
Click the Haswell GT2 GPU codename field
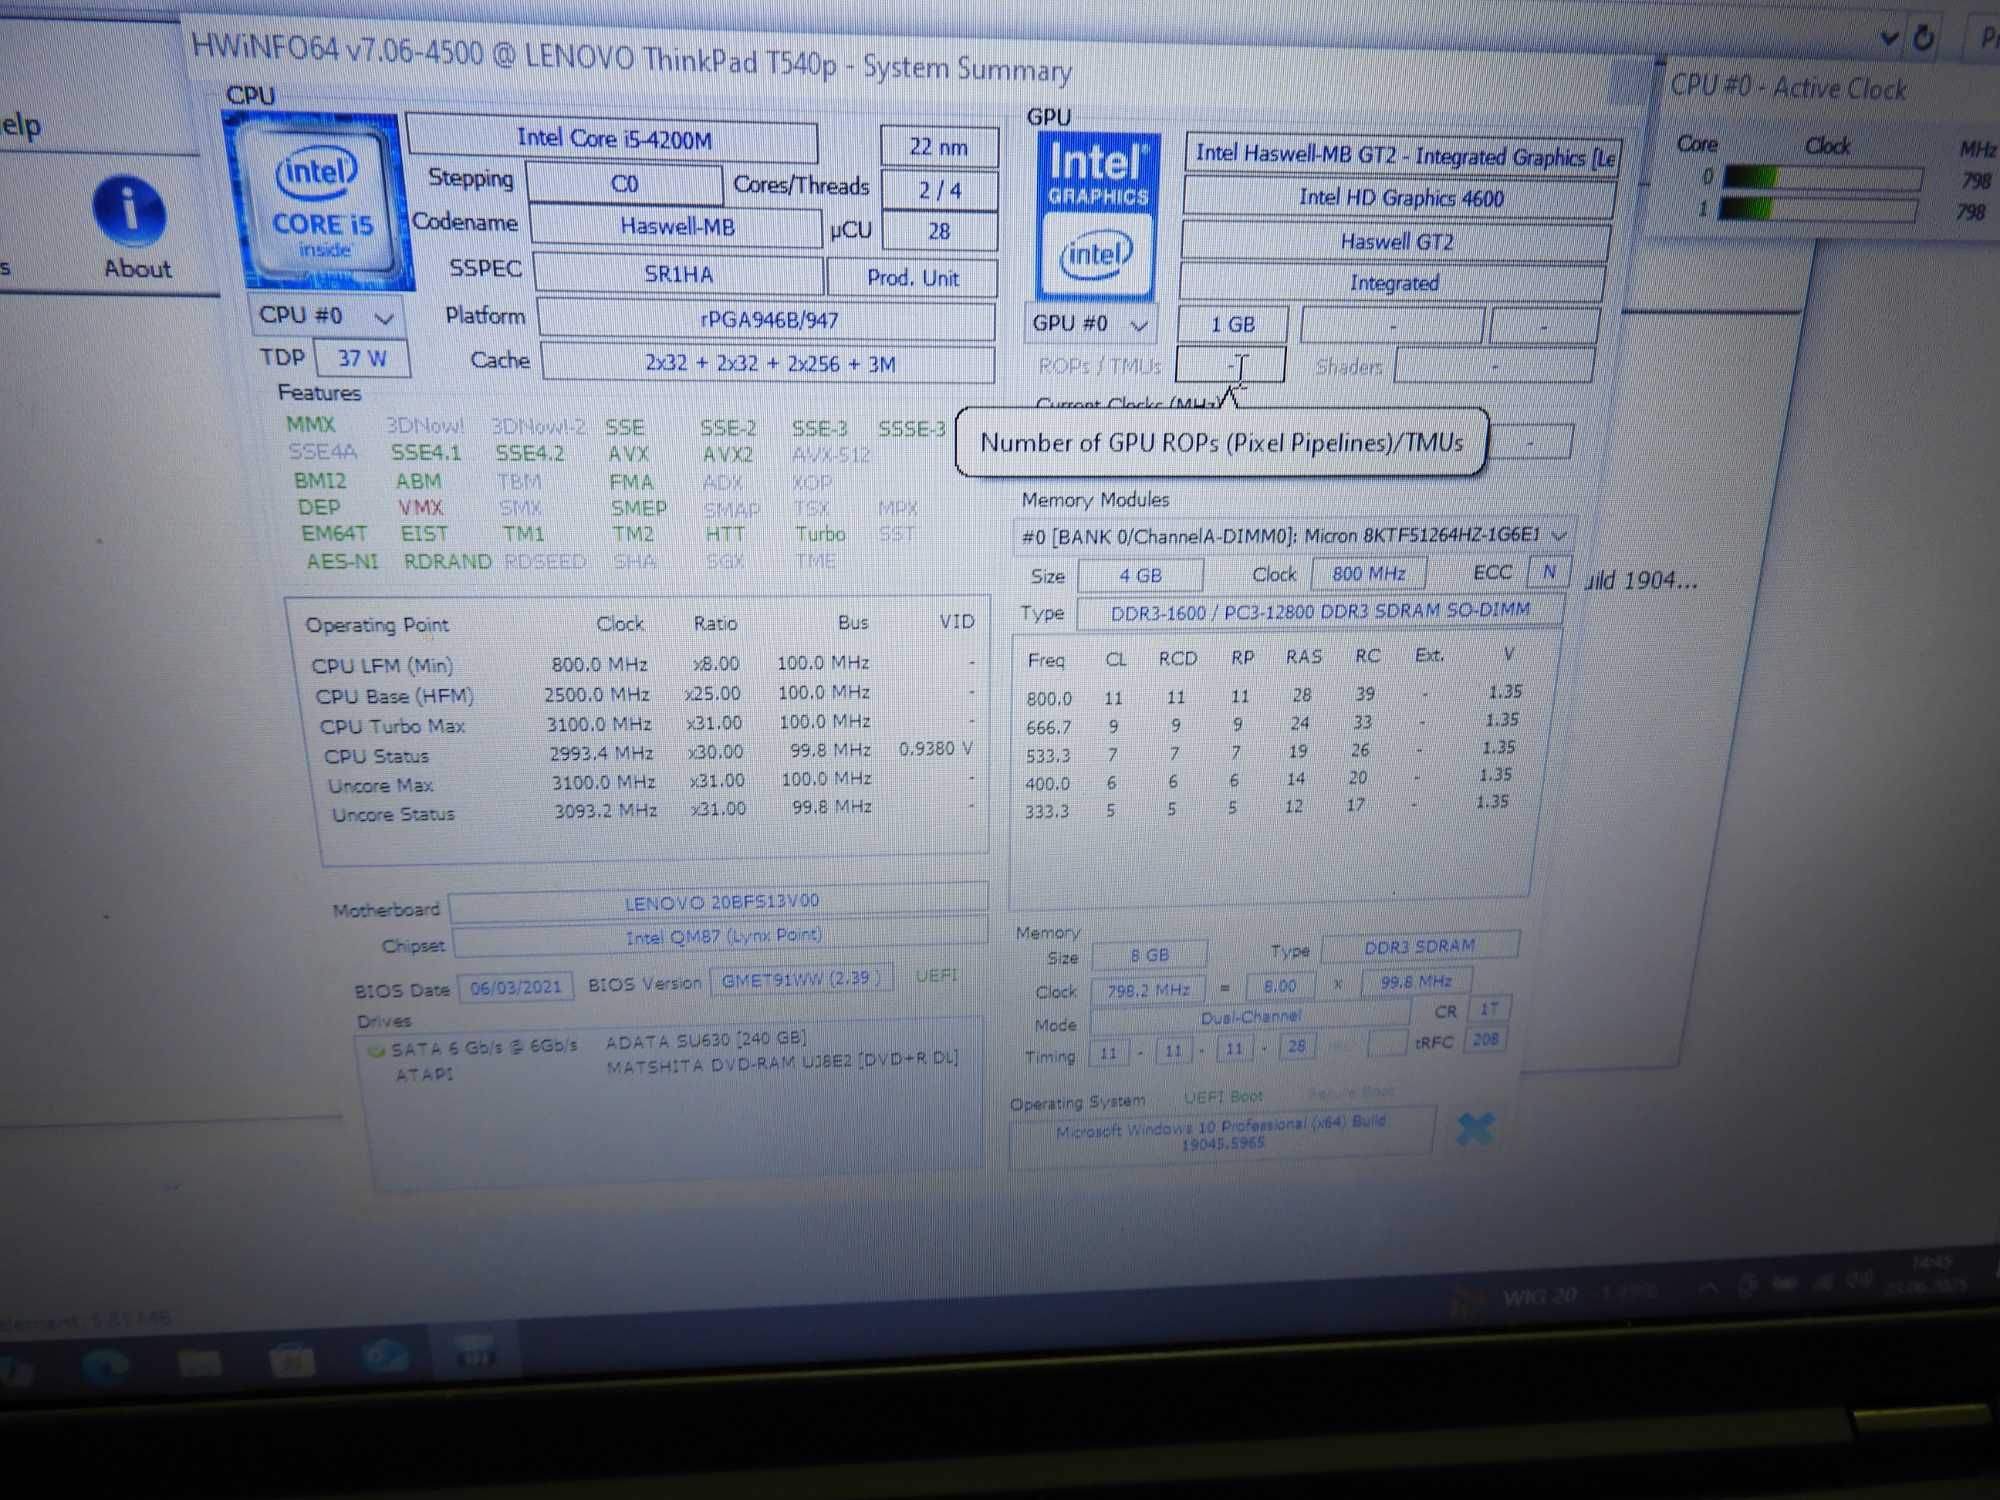pyautogui.click(x=1396, y=242)
